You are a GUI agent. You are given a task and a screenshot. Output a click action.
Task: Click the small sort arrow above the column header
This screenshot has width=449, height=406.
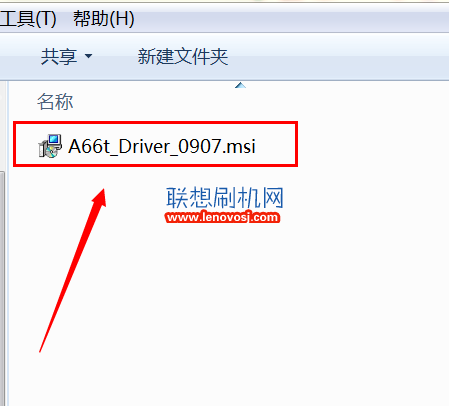coord(240,86)
